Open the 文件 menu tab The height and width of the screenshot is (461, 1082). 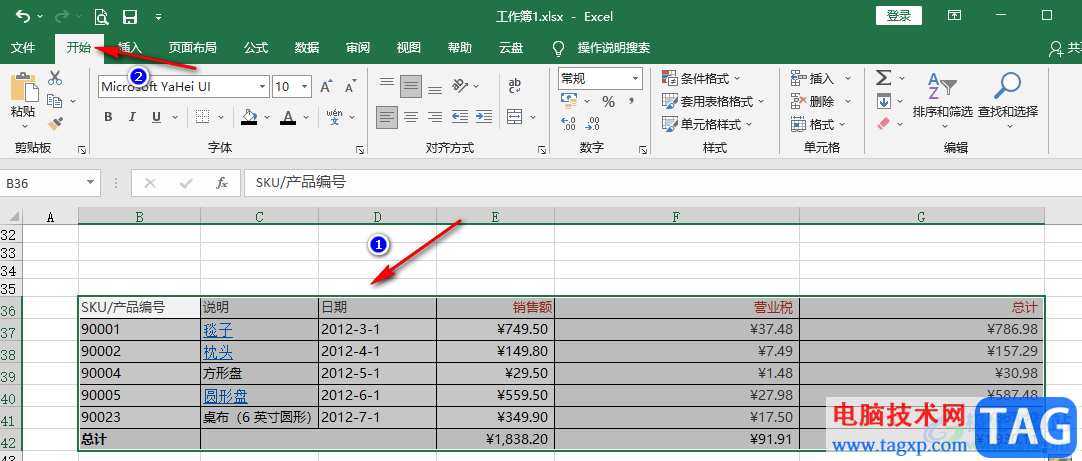[23, 48]
